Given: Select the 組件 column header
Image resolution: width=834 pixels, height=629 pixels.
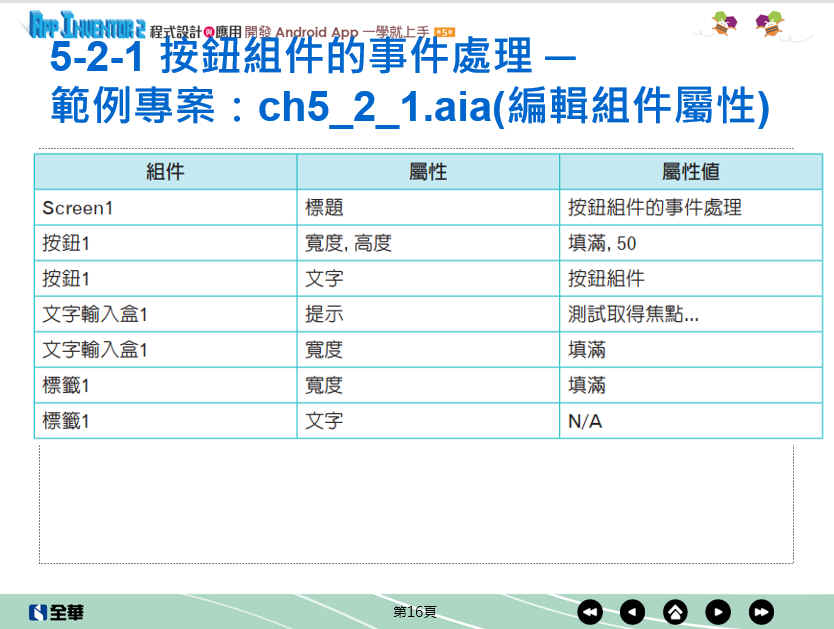Looking at the screenshot, I should tap(165, 172).
